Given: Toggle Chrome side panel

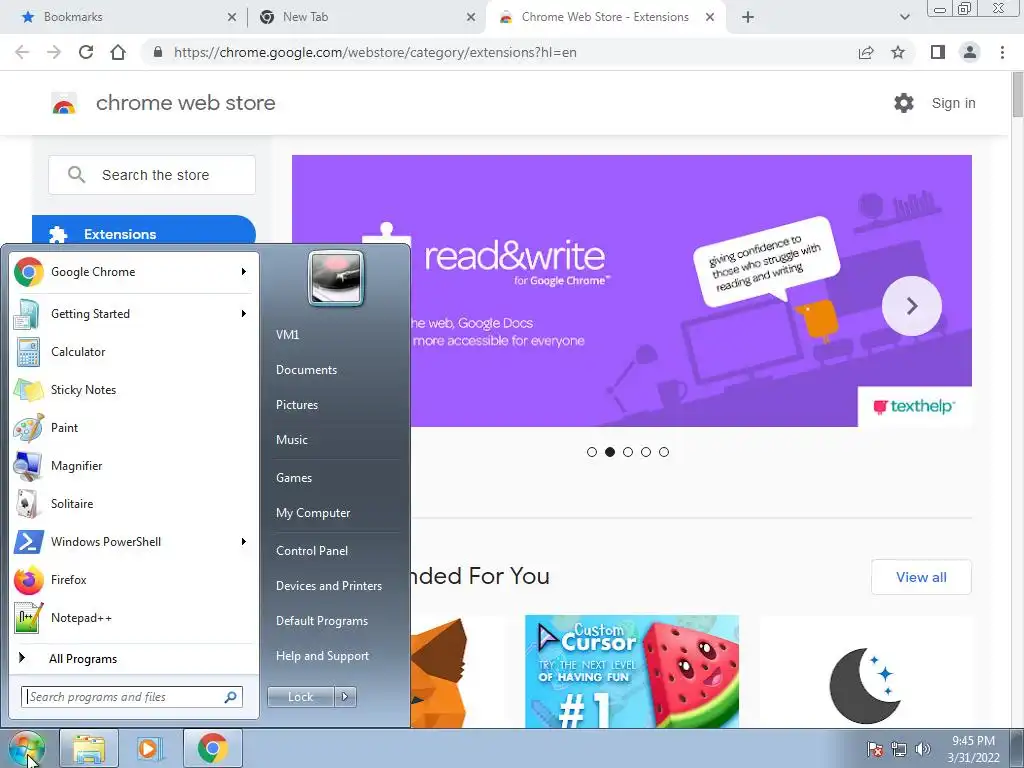Looking at the screenshot, I should [938, 52].
